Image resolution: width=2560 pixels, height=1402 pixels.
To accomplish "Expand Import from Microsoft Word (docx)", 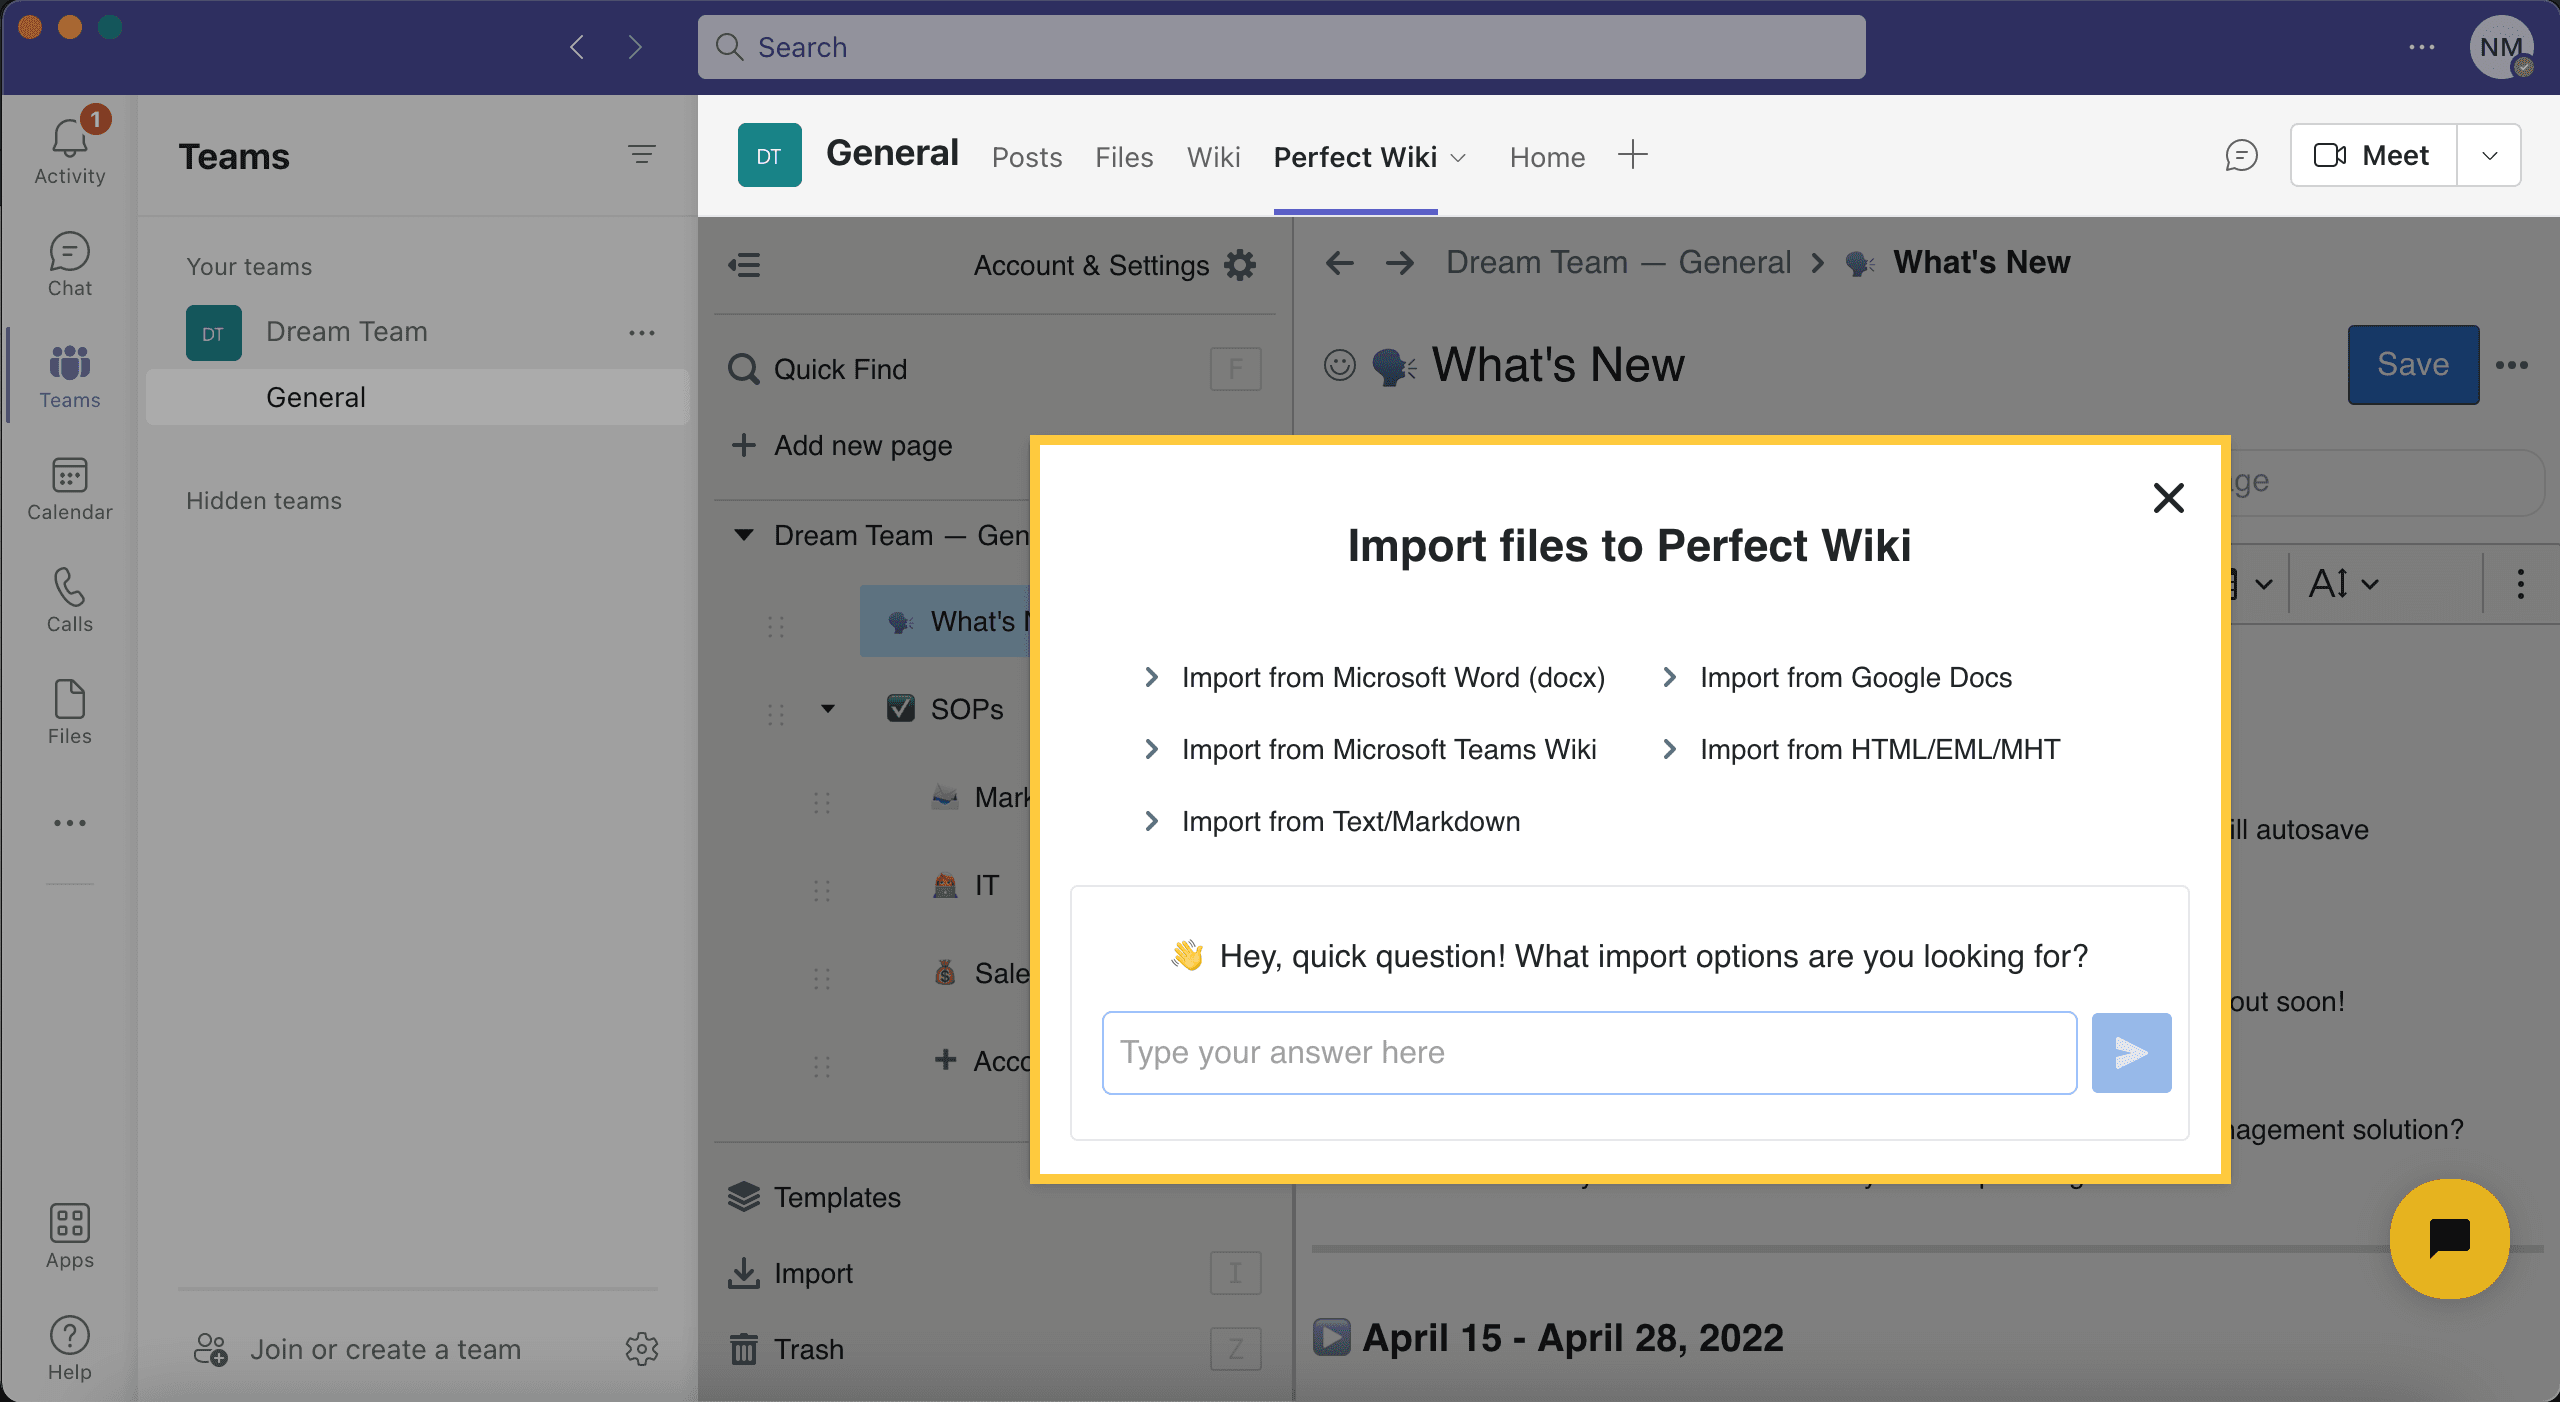I will (x=1374, y=677).
